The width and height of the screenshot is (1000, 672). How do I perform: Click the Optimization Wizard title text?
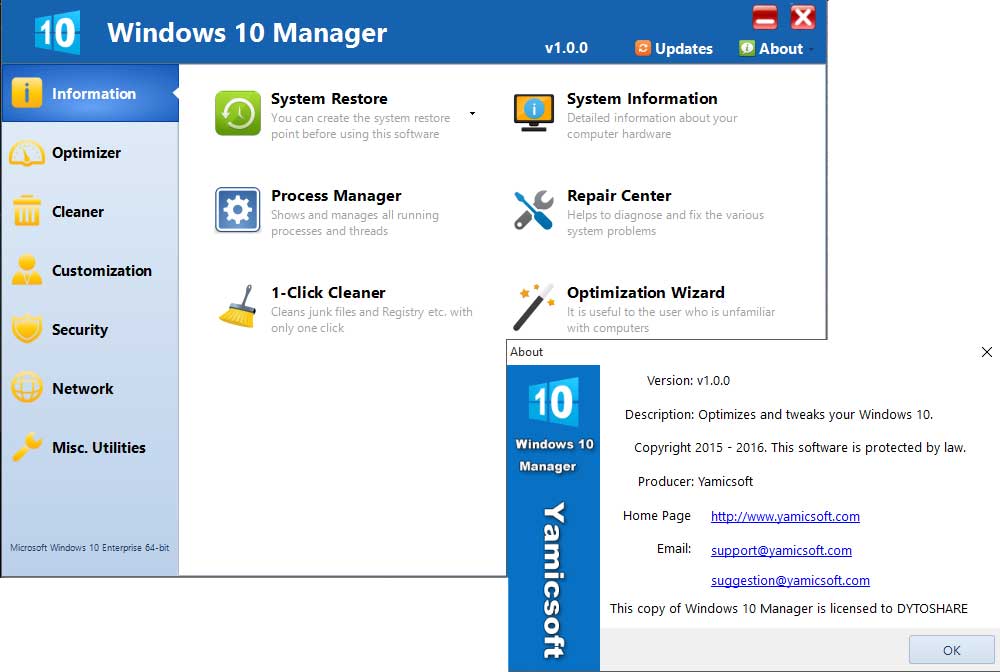(x=646, y=293)
